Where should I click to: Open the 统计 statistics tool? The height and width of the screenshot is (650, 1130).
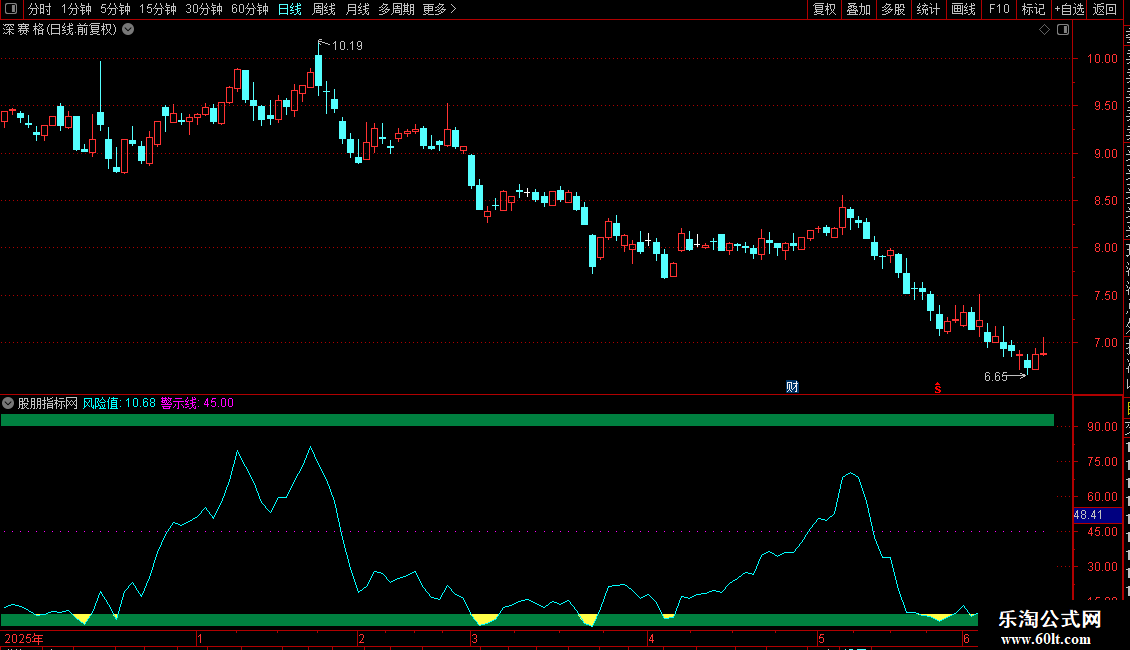coord(928,9)
